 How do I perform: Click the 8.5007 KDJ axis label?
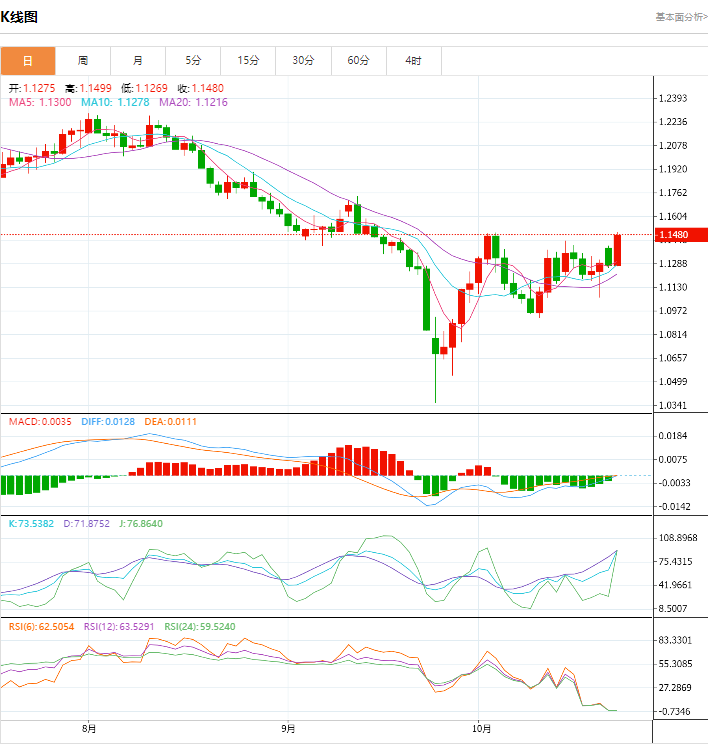673,609
